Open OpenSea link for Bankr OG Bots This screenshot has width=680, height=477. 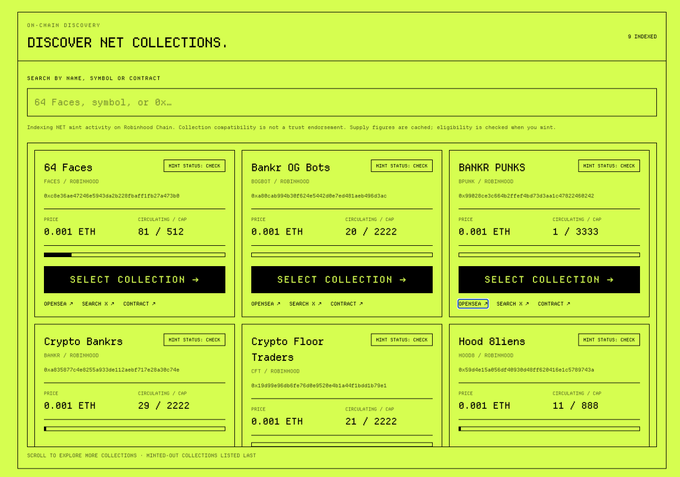tap(266, 304)
